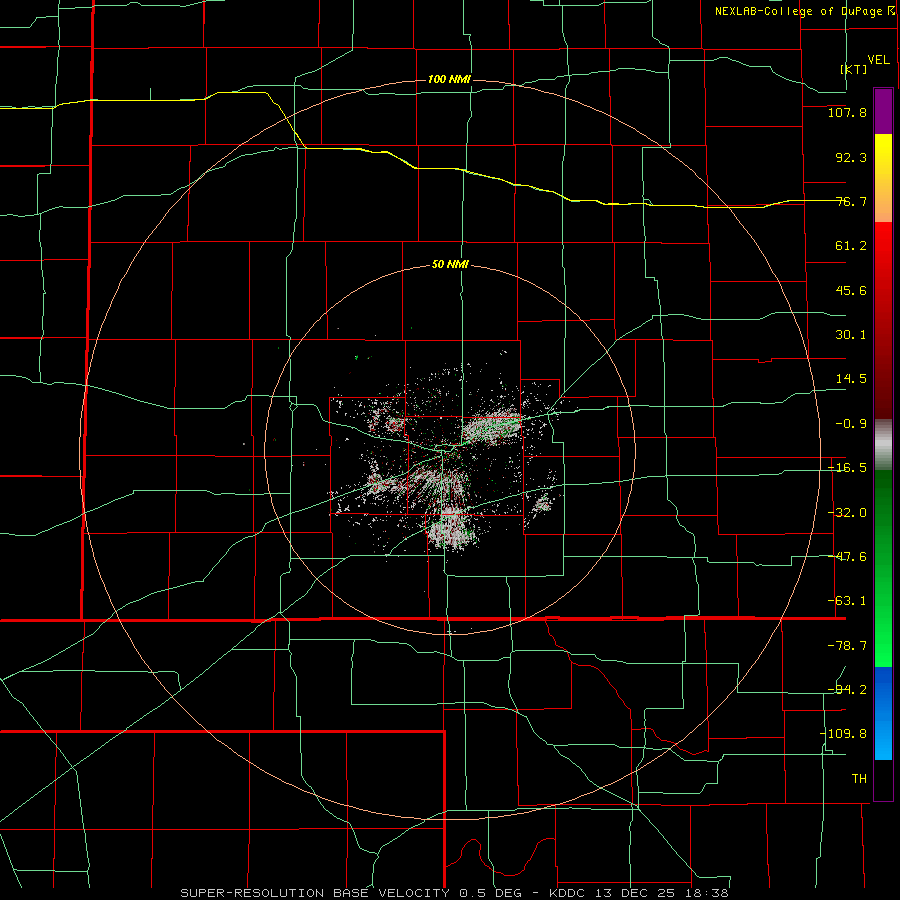Viewport: 900px width, 900px height.
Task: Click the -63.1 velocity scale value
Action: 847,601
